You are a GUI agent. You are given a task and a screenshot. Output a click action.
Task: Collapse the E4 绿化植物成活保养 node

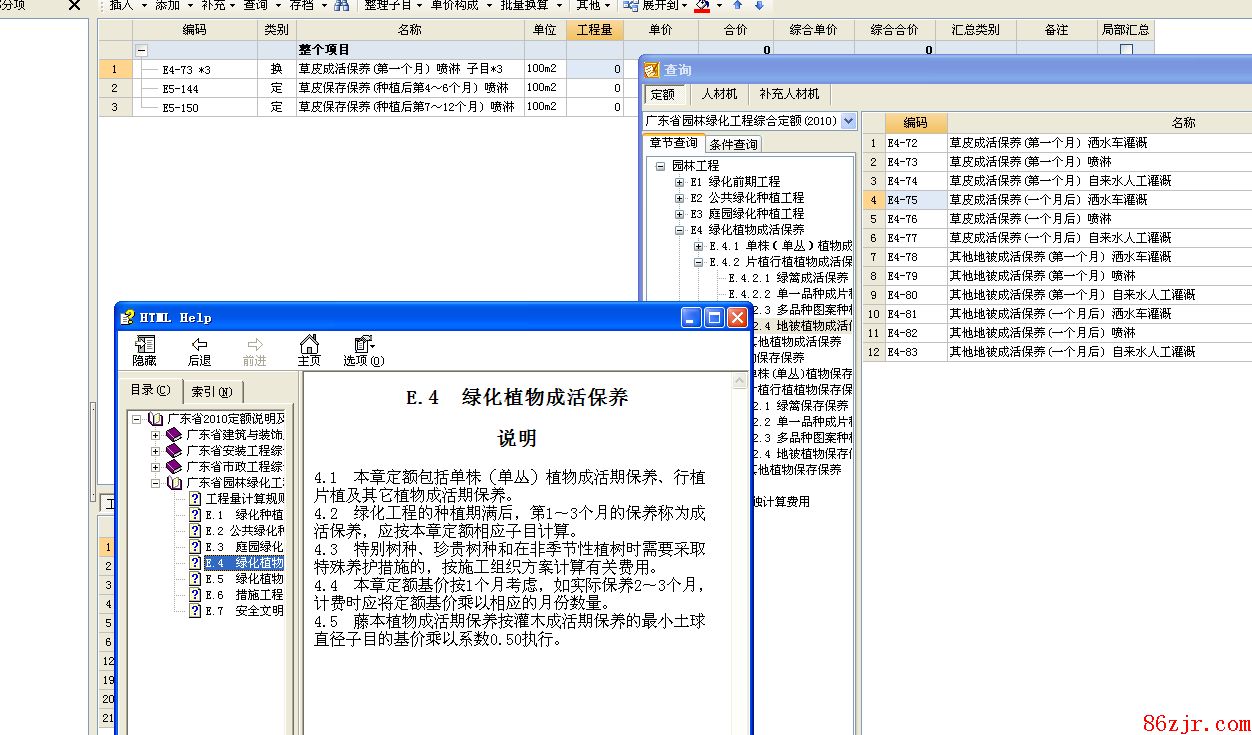tap(680, 230)
